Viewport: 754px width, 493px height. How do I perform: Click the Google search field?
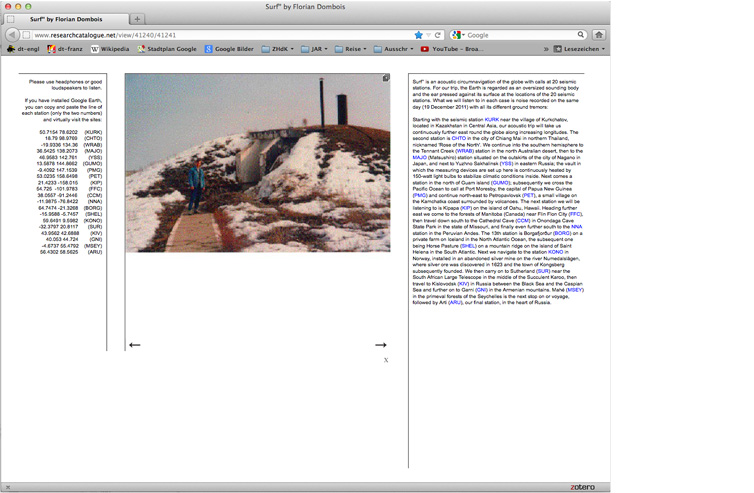521,35
